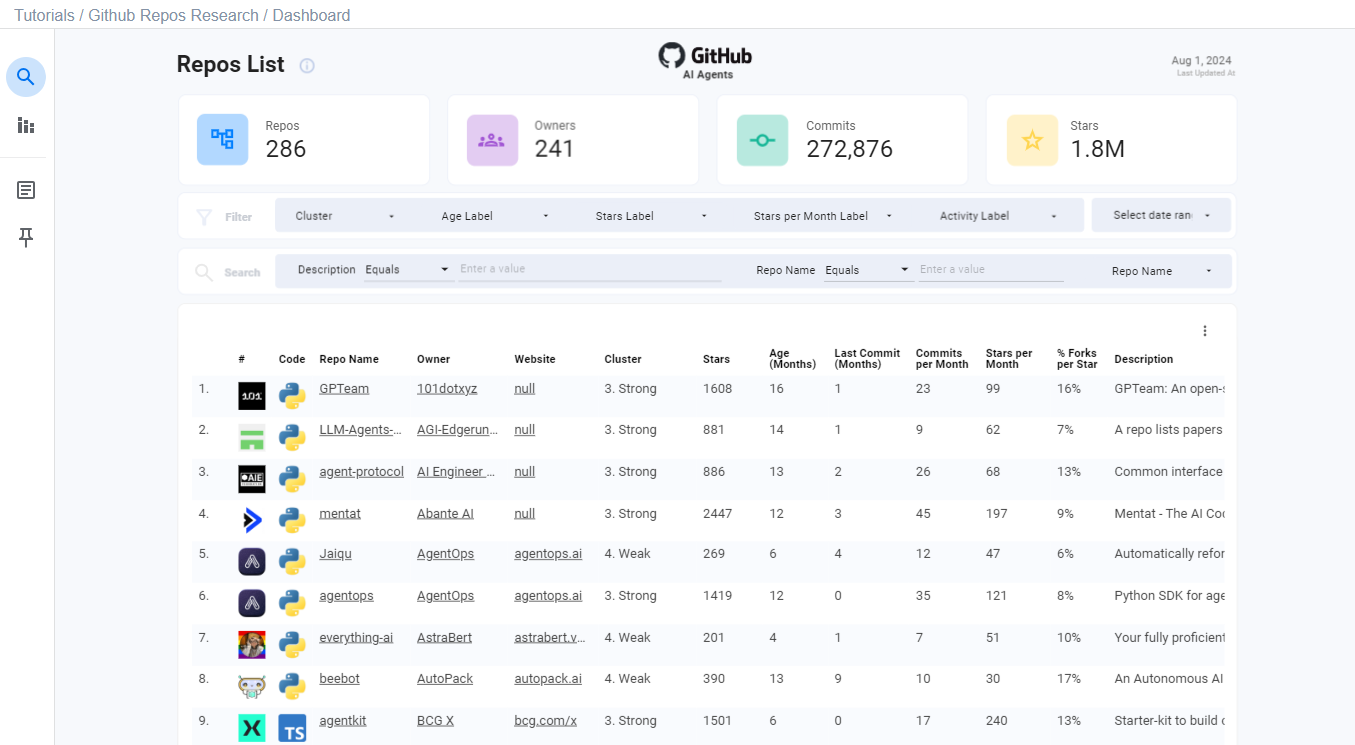The image size is (1355, 745).
Task: Click the Description value input field
Action: 590,269
